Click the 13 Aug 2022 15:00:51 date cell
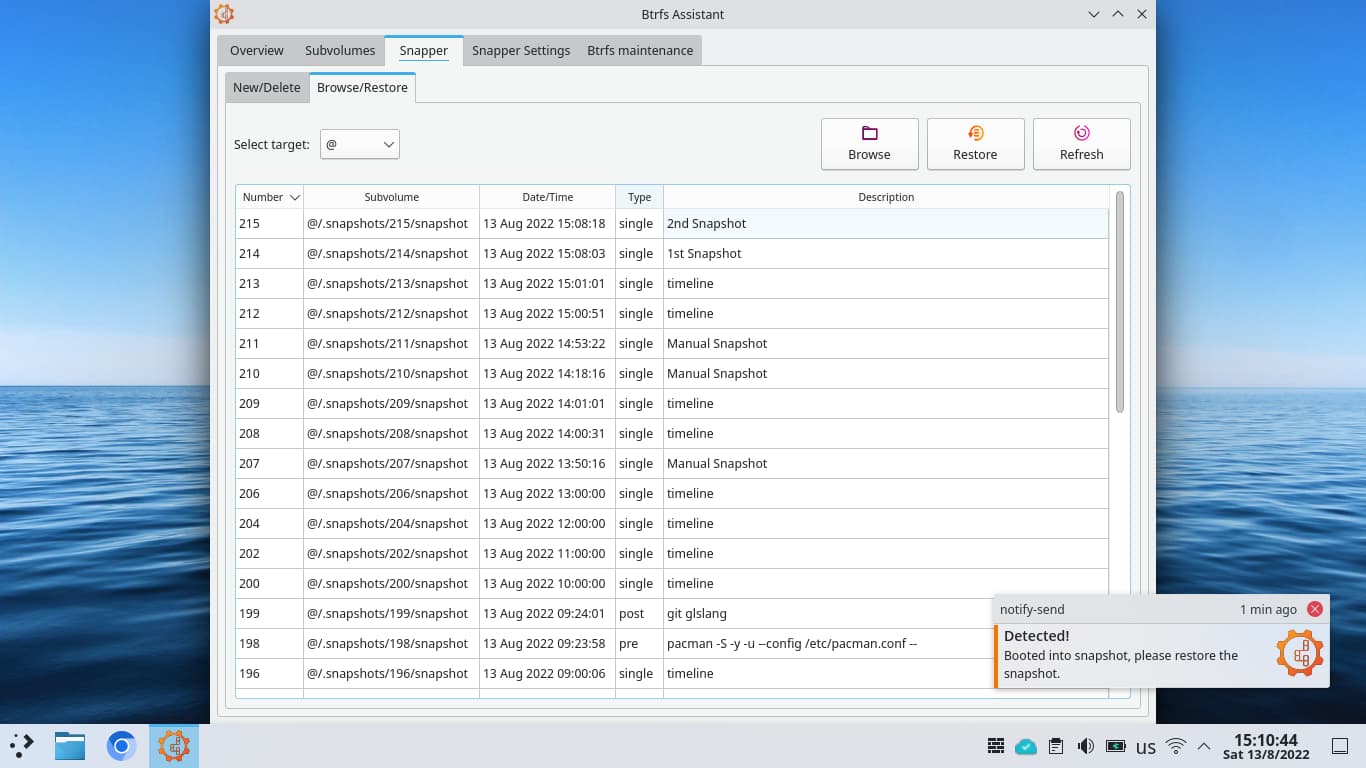 tap(547, 313)
